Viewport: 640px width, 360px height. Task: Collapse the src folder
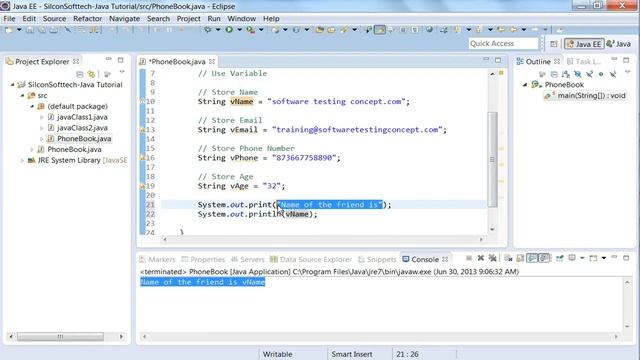tap(22, 96)
